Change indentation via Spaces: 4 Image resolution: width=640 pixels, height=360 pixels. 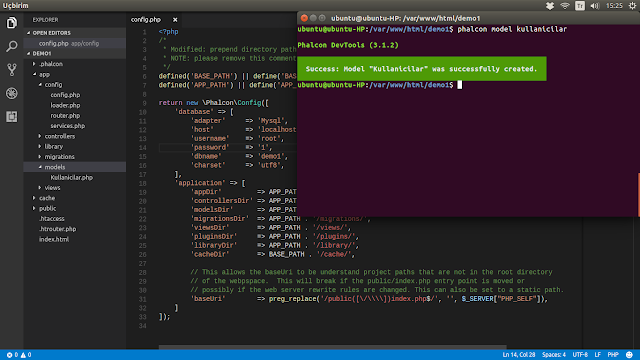[x=553, y=355]
